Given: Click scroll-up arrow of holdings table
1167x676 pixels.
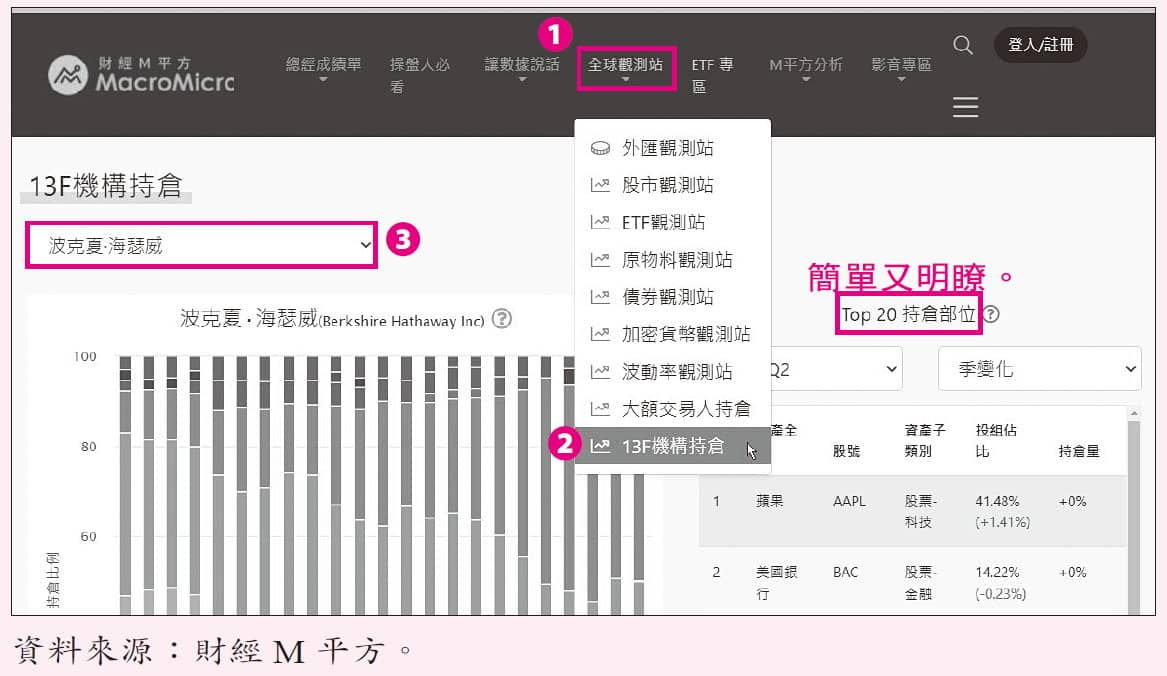Looking at the screenshot, I should [1134, 412].
